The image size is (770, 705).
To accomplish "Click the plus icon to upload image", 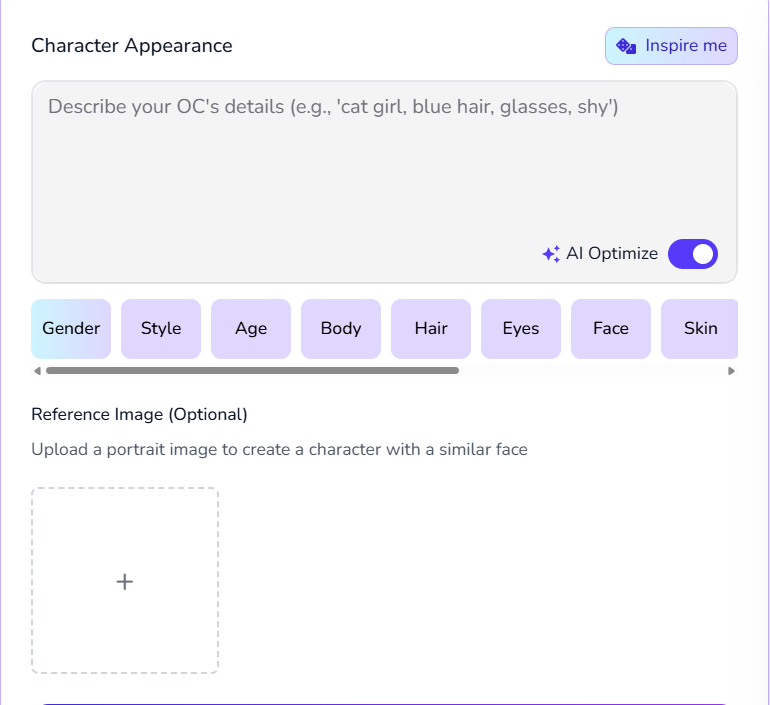I will click(x=125, y=582).
